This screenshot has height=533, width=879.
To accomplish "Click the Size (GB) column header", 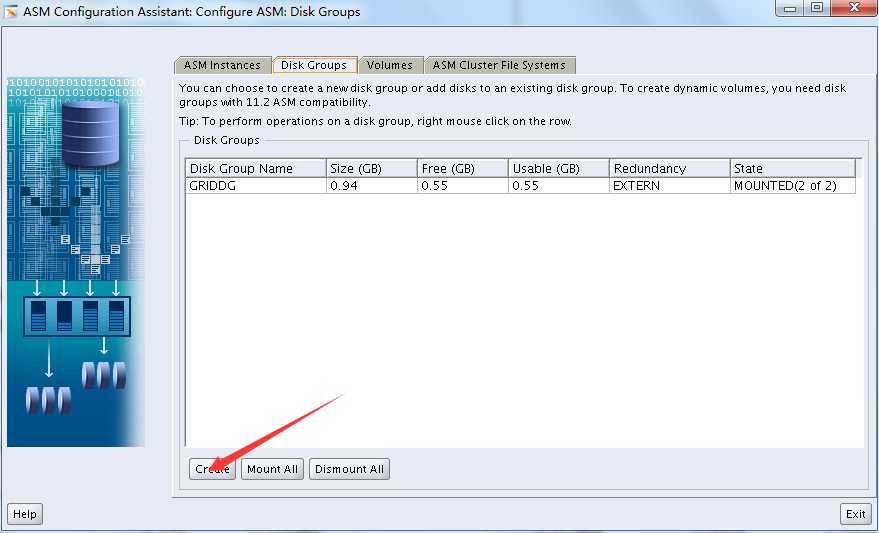I will [372, 169].
